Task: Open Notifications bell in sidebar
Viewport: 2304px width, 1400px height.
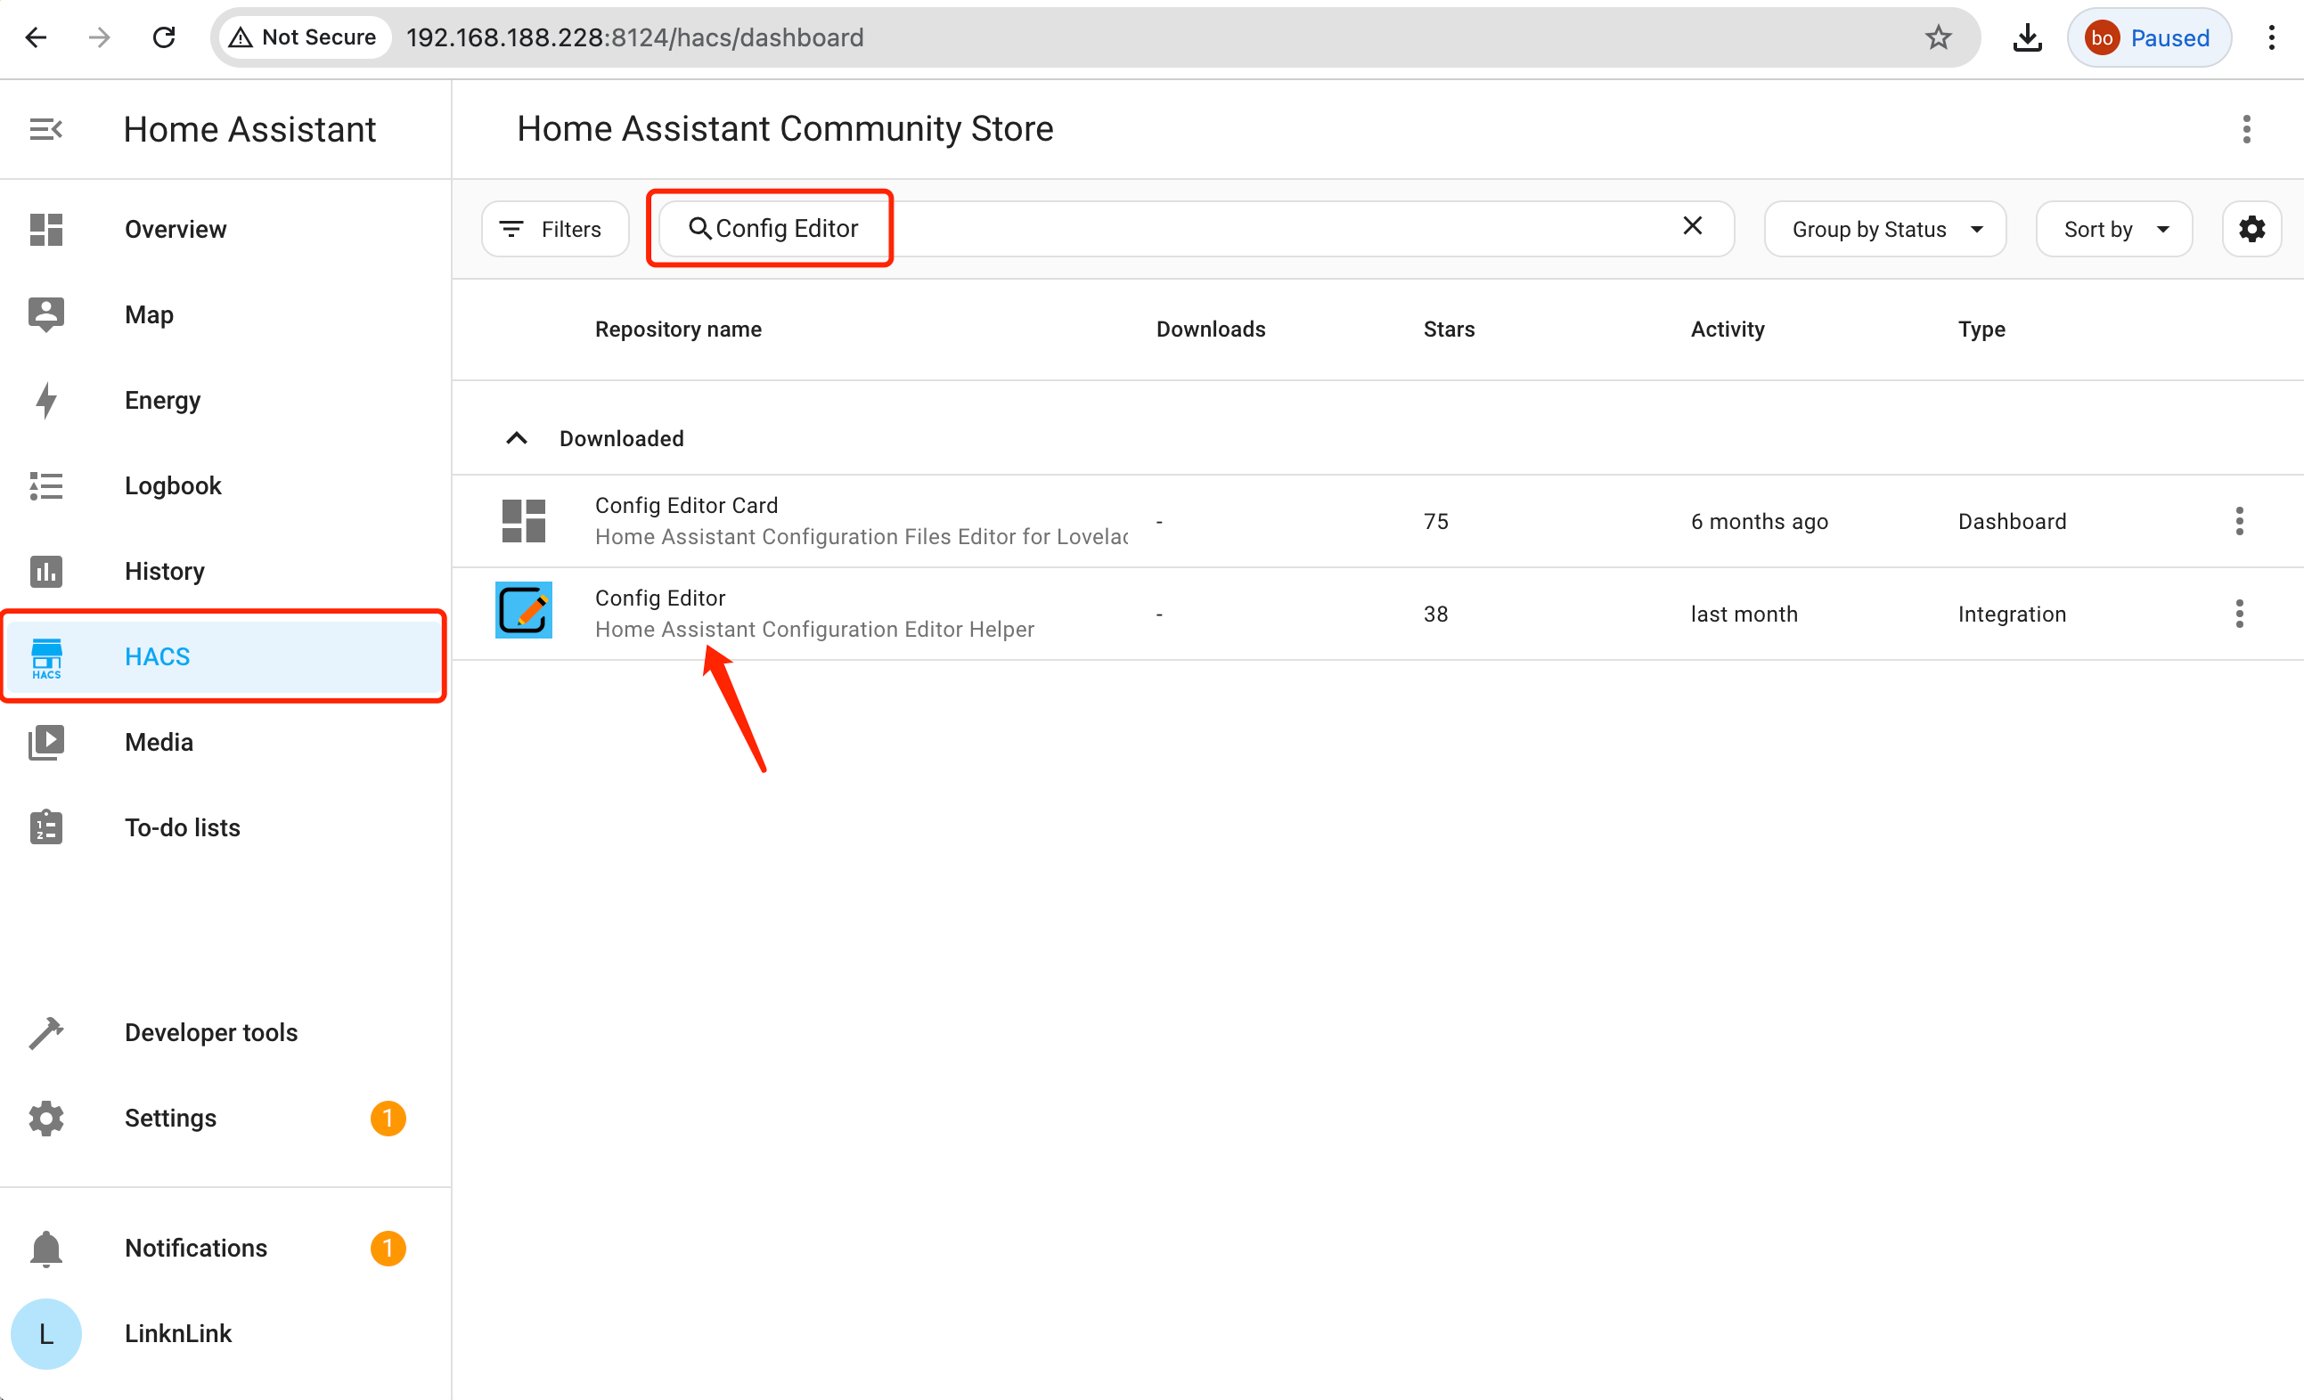Action: (x=46, y=1248)
